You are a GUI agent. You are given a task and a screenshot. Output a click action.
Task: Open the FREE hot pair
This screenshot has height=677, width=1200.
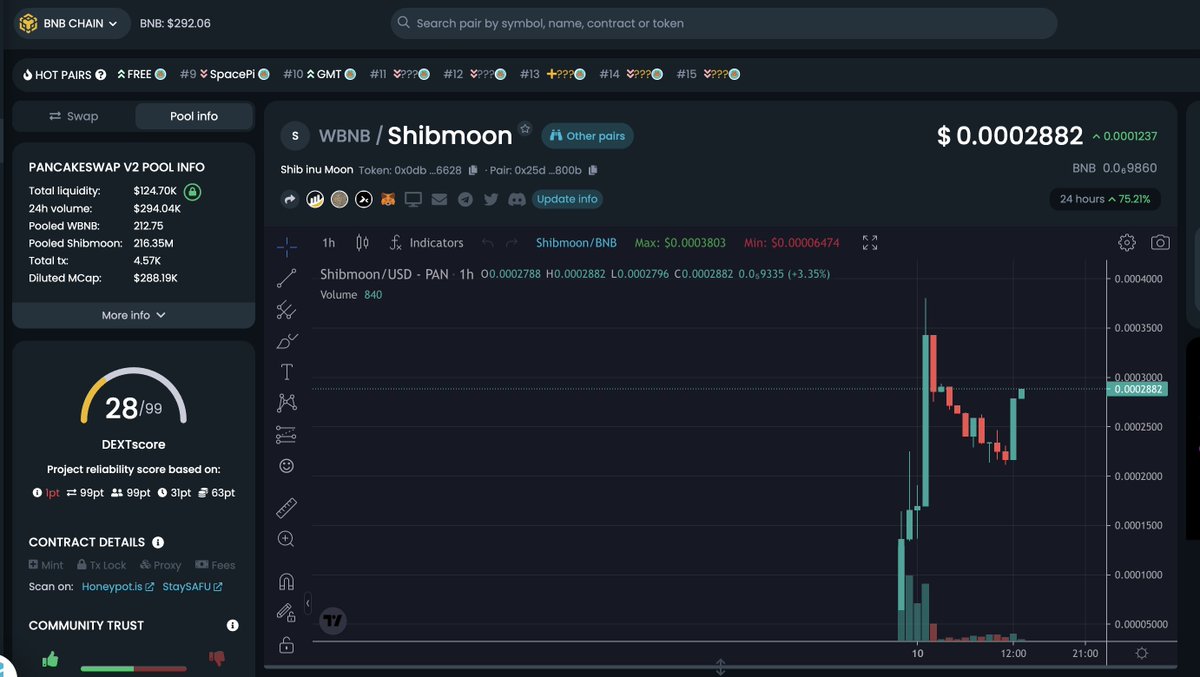click(141, 74)
